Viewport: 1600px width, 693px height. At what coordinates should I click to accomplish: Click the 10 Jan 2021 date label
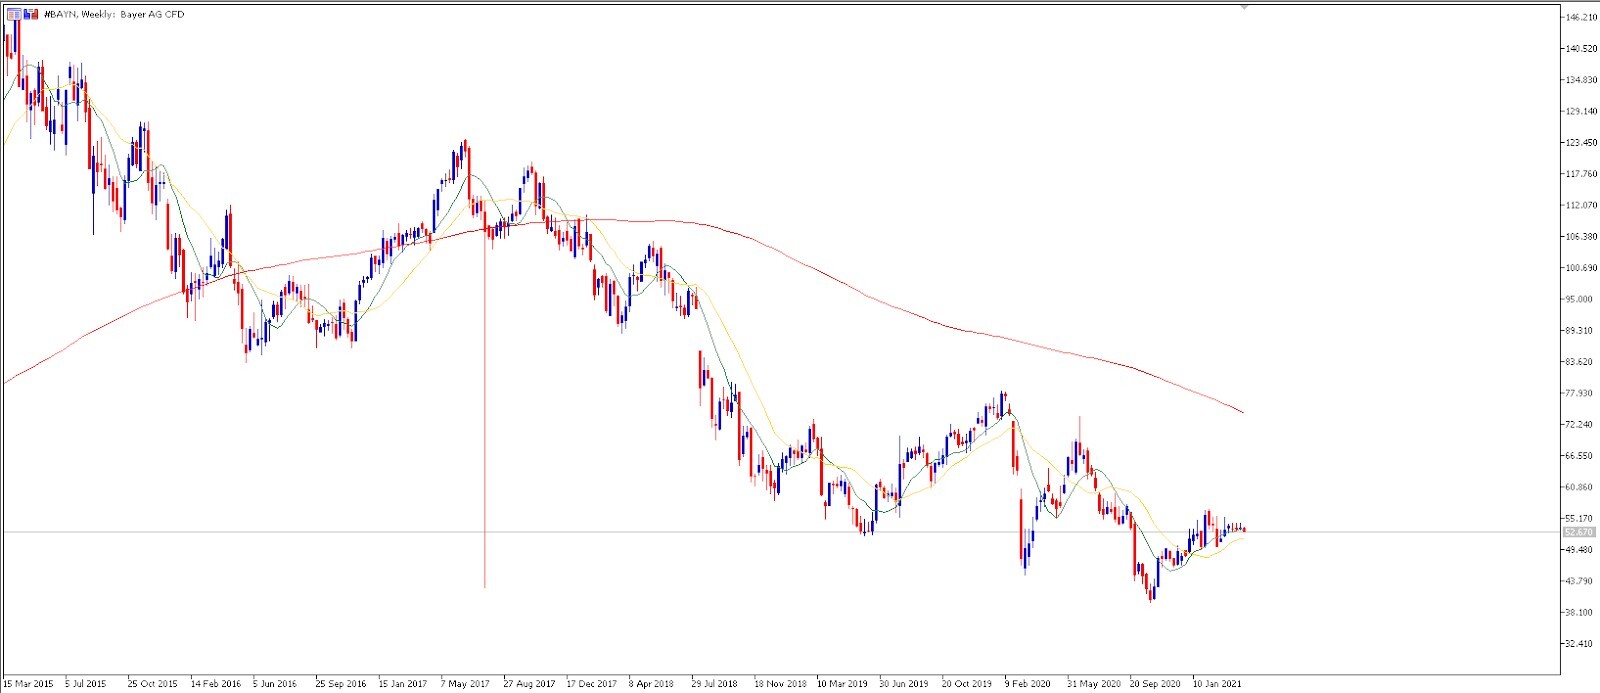tap(1217, 684)
